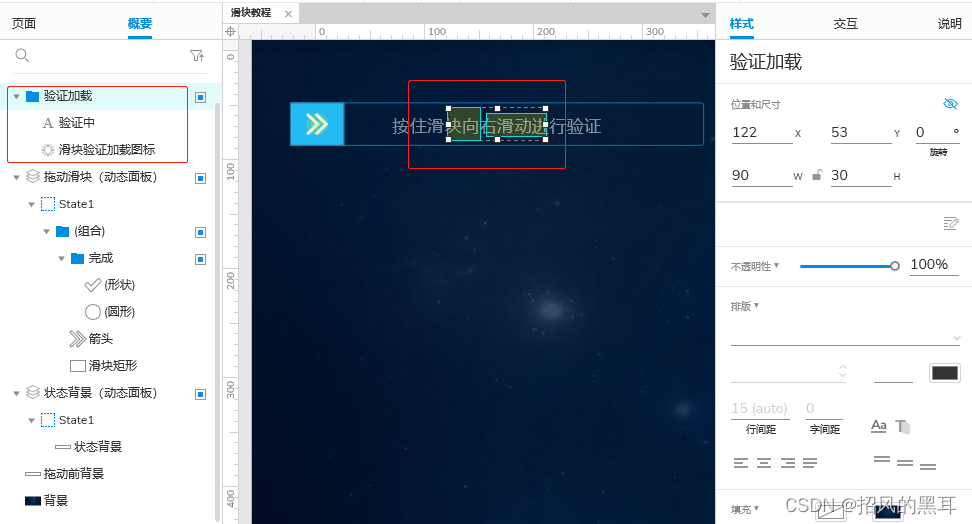972x524 pixels.
Task: Click the blue double-arrow slider block on canvas
Action: pyautogui.click(x=317, y=124)
